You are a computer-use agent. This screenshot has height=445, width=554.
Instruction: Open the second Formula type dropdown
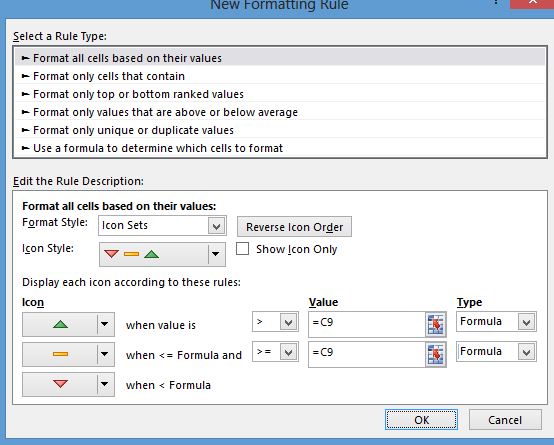point(496,352)
